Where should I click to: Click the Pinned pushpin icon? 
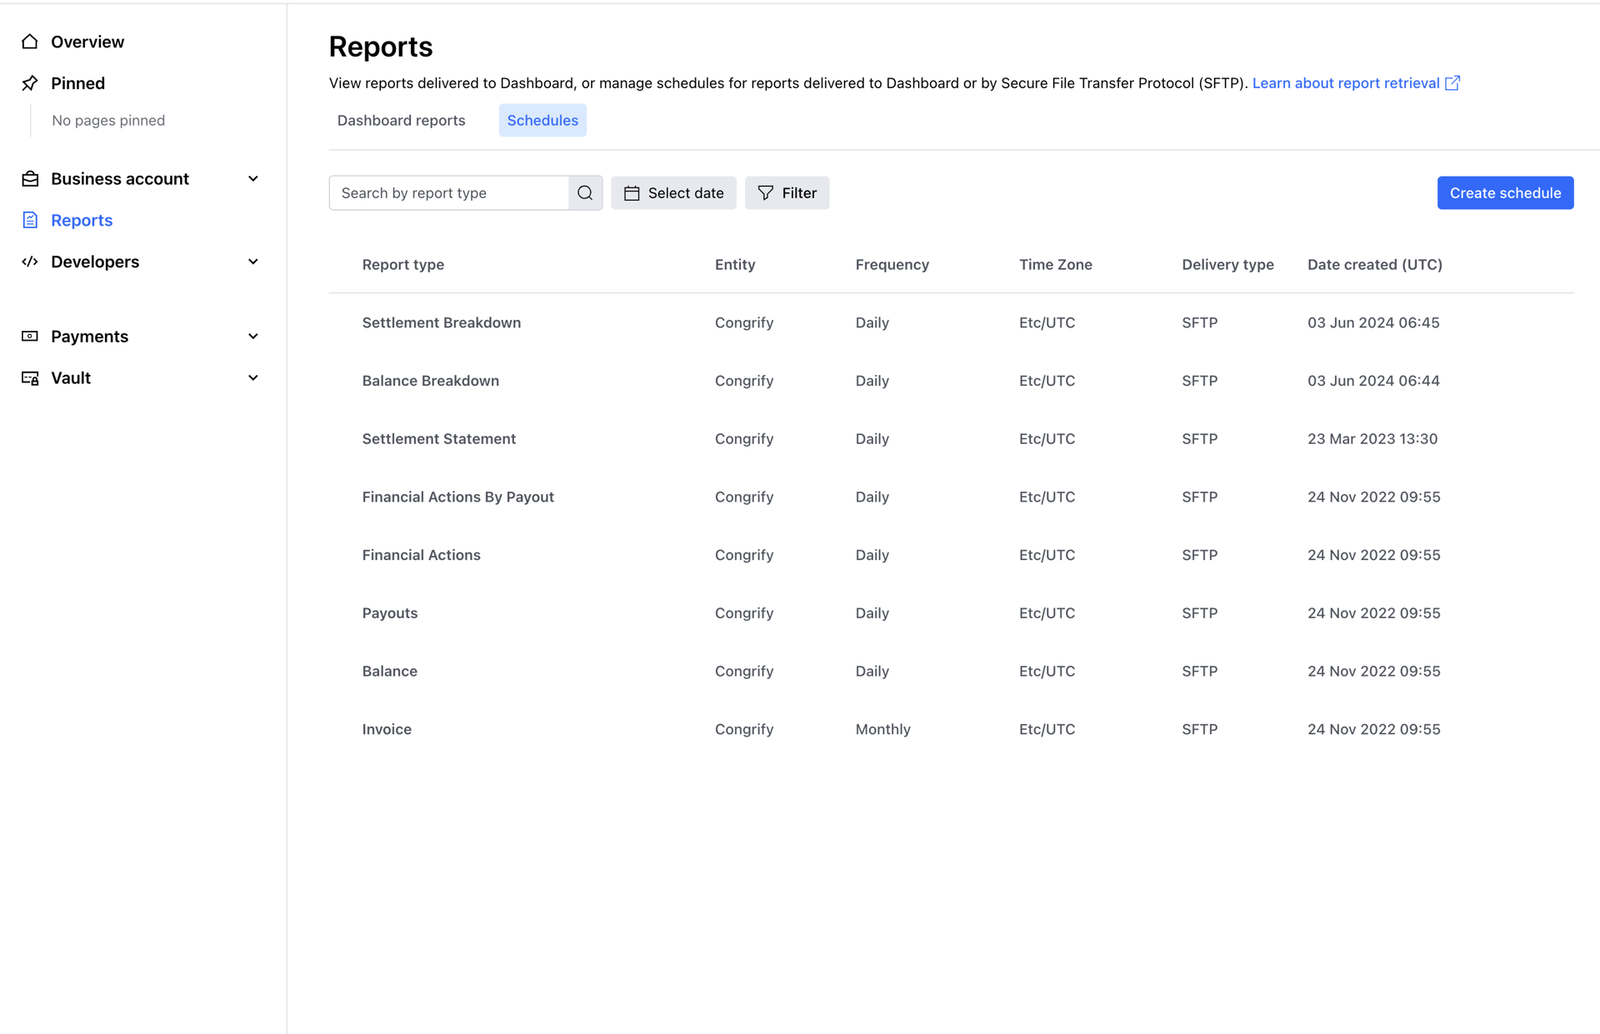tap(30, 83)
